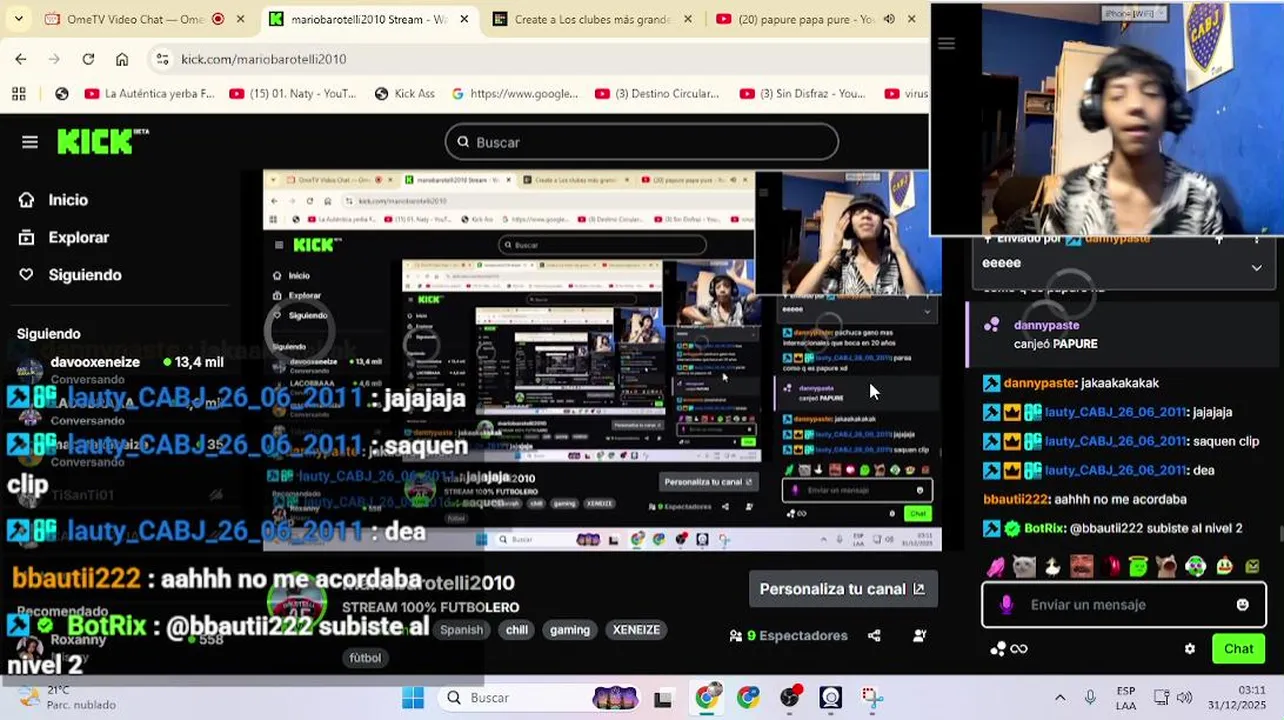View site information for kick.com
Viewport: 1284px width, 720px height.
pos(163,59)
